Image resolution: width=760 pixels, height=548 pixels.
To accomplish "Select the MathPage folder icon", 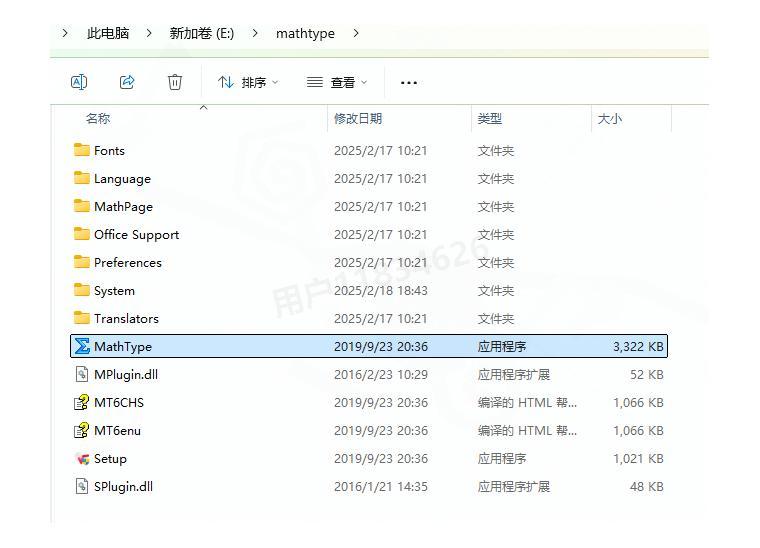I will (81, 206).
